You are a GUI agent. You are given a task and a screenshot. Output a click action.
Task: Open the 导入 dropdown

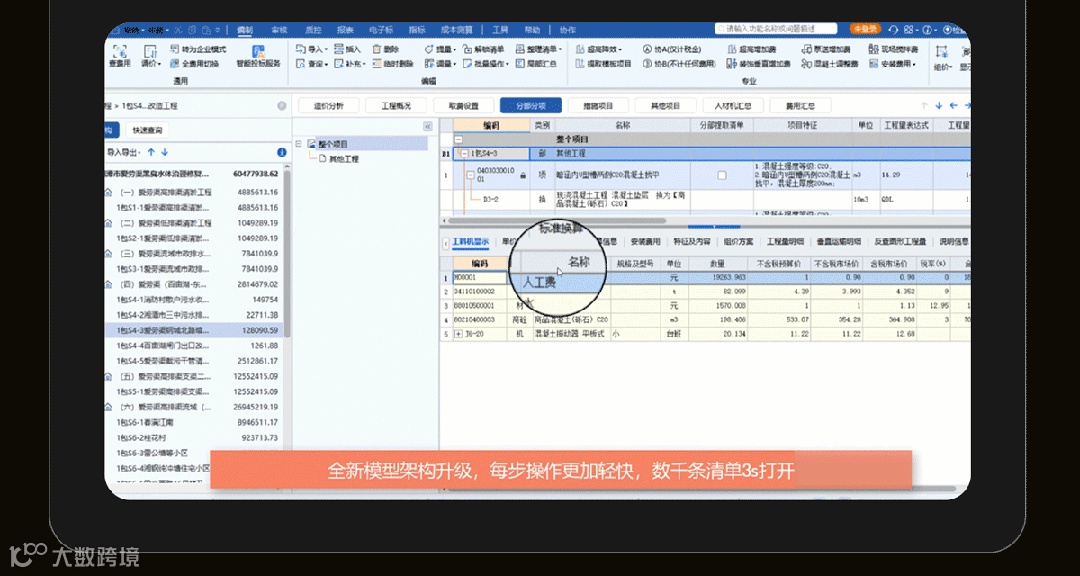point(312,50)
